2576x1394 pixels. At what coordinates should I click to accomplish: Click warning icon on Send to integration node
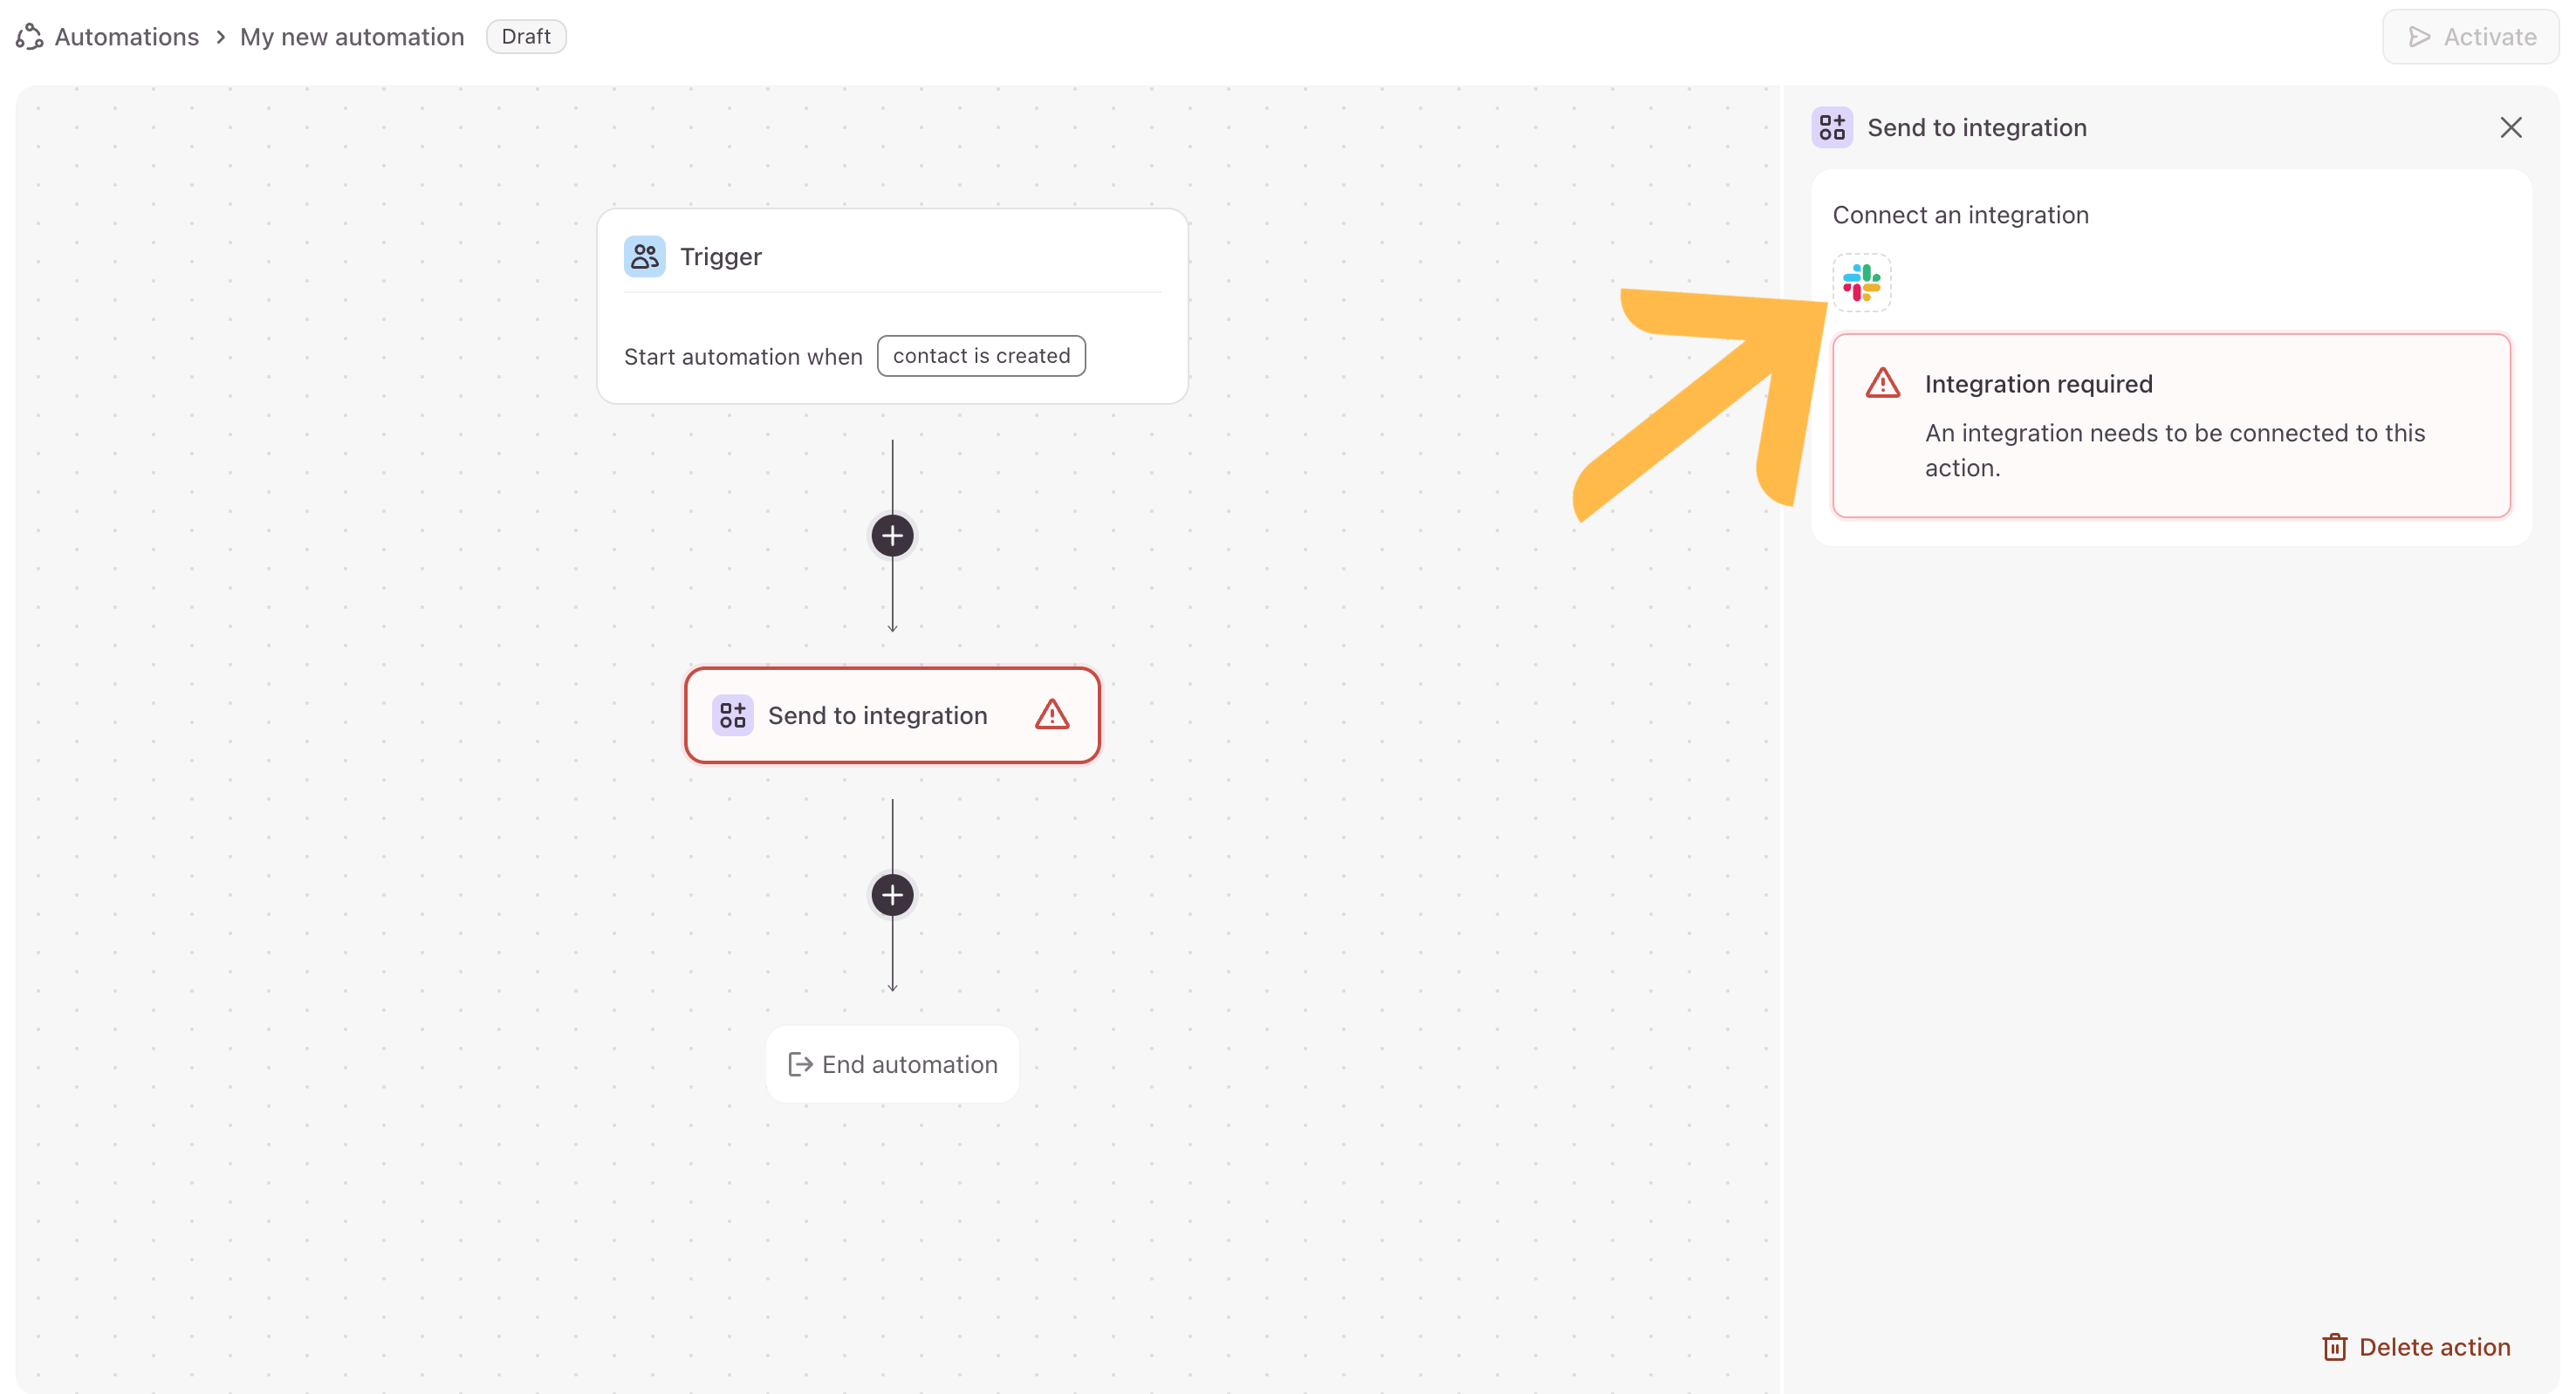(x=1052, y=715)
